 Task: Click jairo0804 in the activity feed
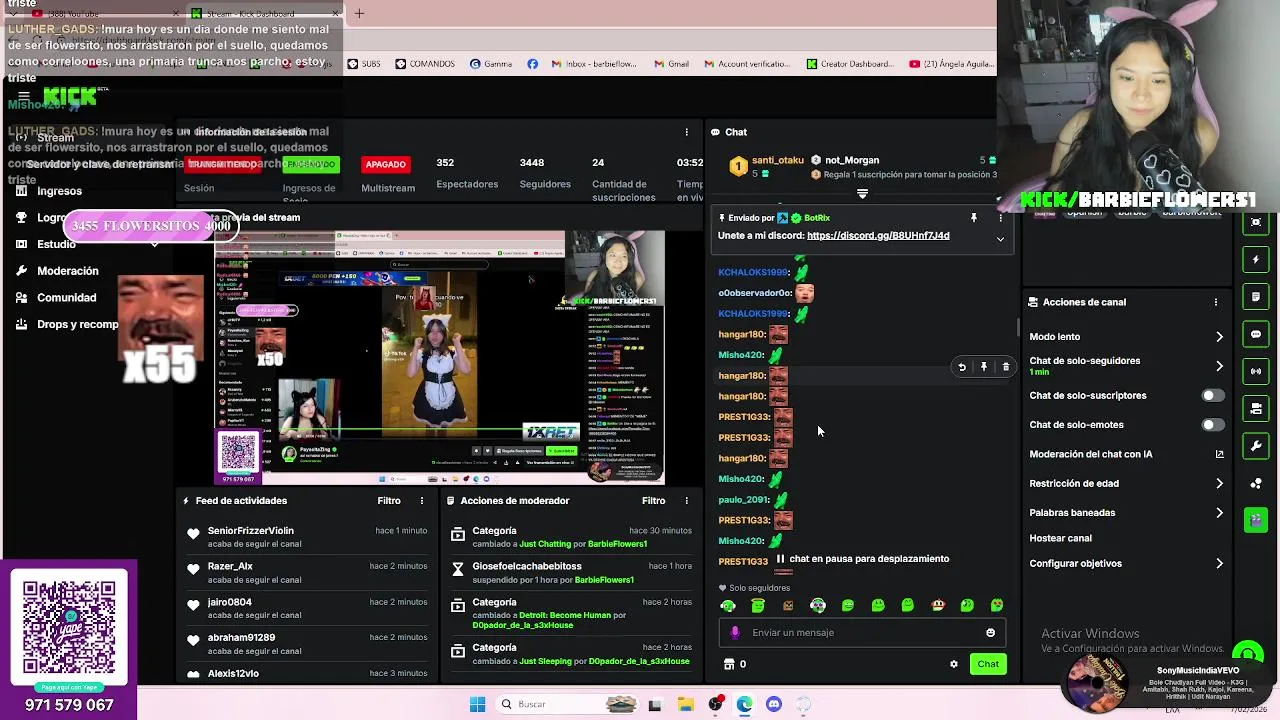(229, 602)
